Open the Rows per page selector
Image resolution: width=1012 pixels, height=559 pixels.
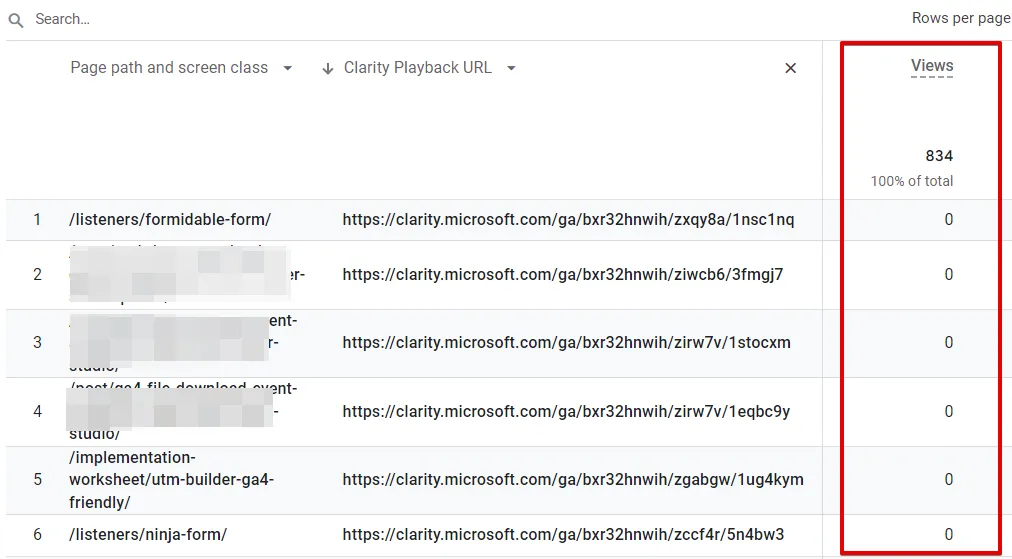click(x=960, y=18)
